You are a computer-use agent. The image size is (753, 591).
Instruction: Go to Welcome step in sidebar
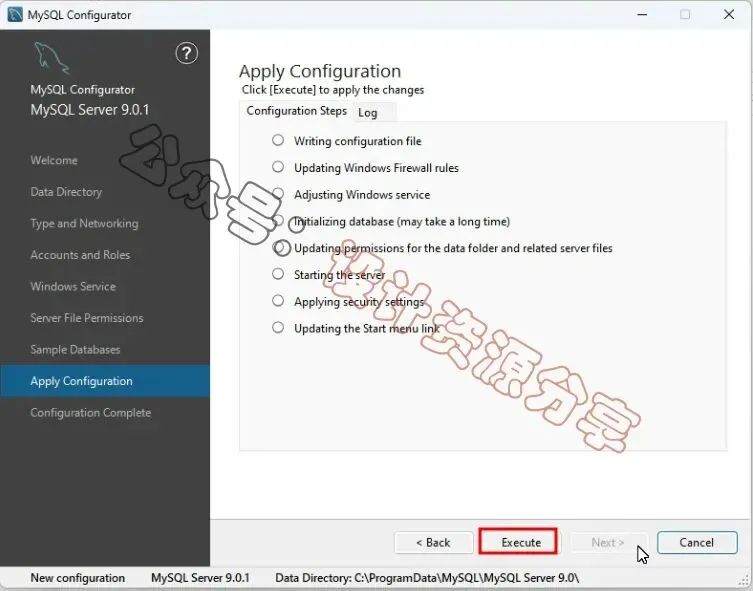coord(54,160)
